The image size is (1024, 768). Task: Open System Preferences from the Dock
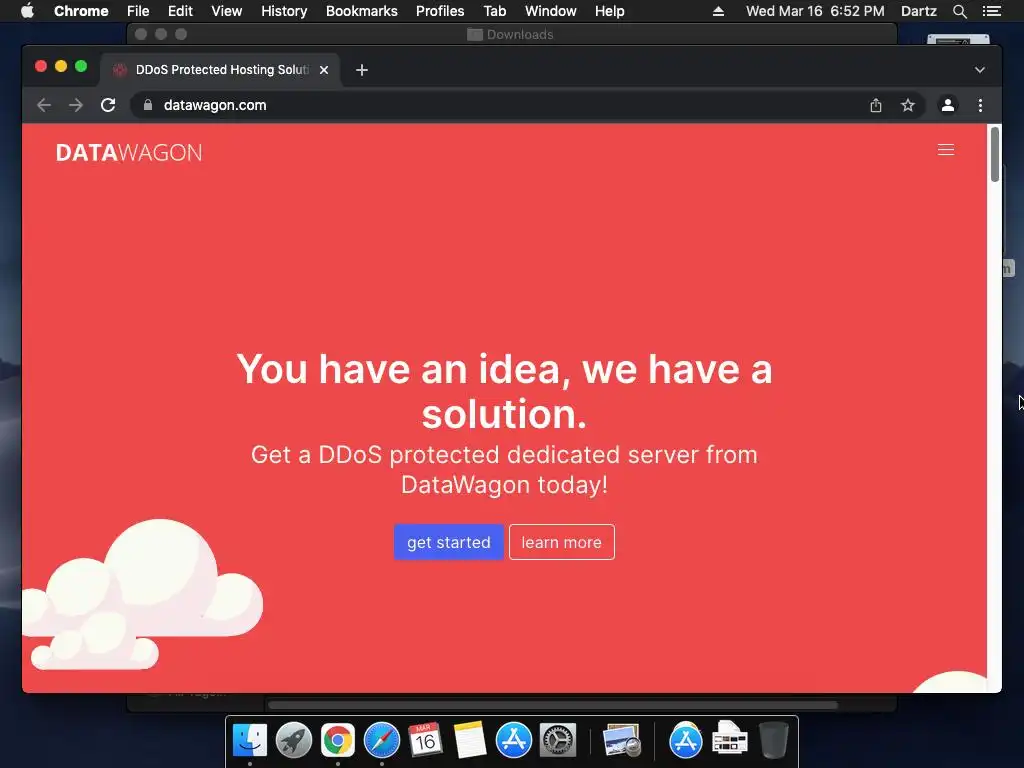[558, 741]
